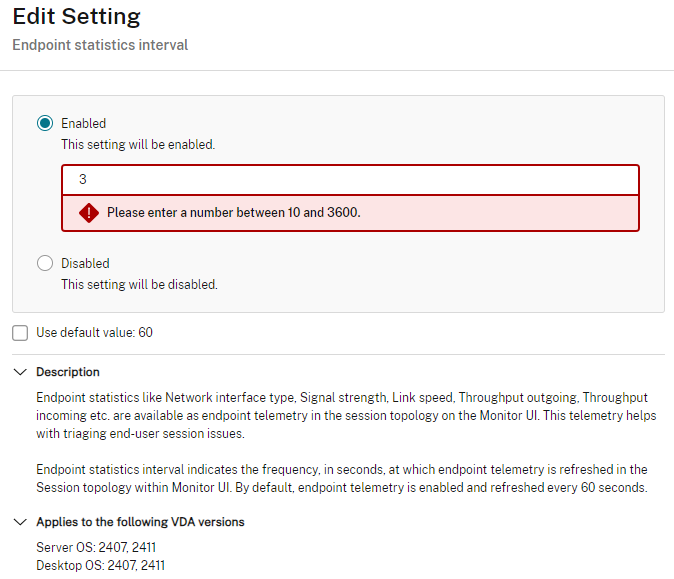Image resolution: width=674 pixels, height=579 pixels.
Task: Click the interval number input field
Action: 350,180
